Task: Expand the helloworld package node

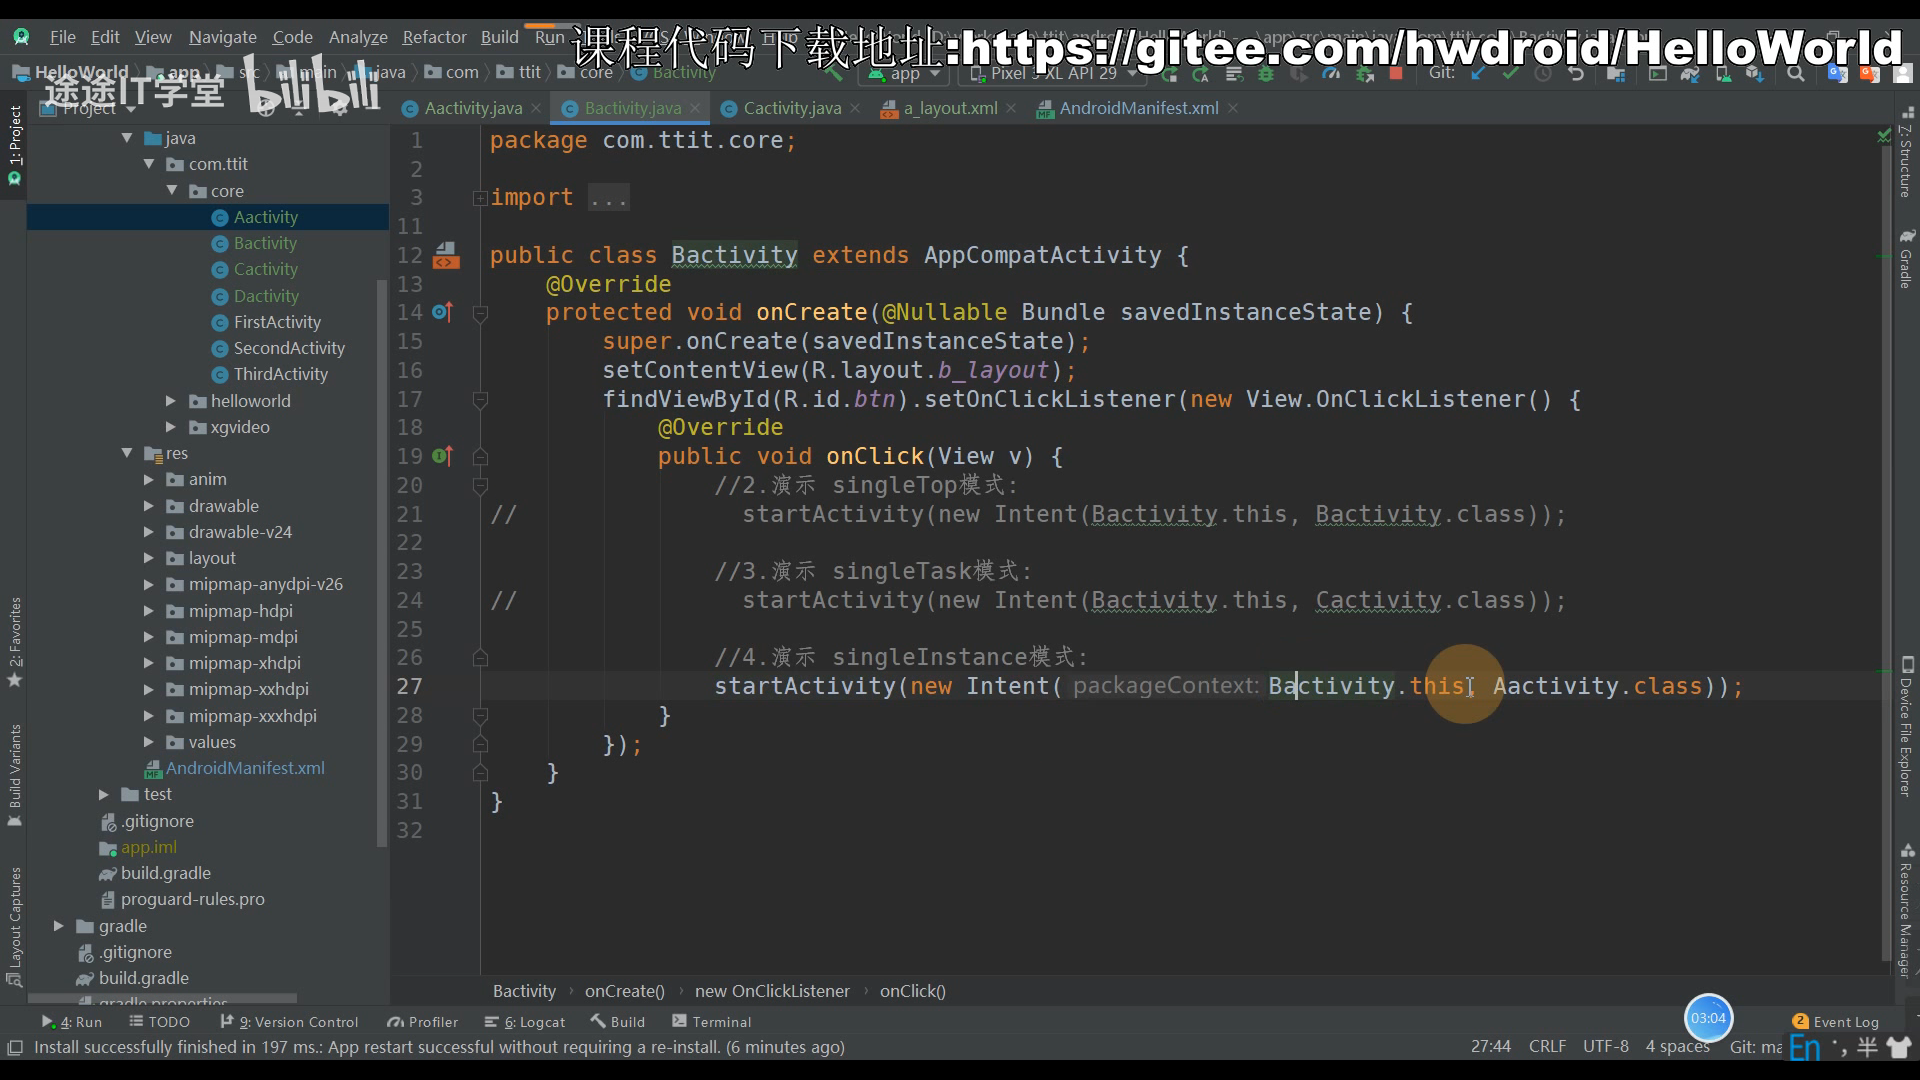Action: click(x=171, y=401)
